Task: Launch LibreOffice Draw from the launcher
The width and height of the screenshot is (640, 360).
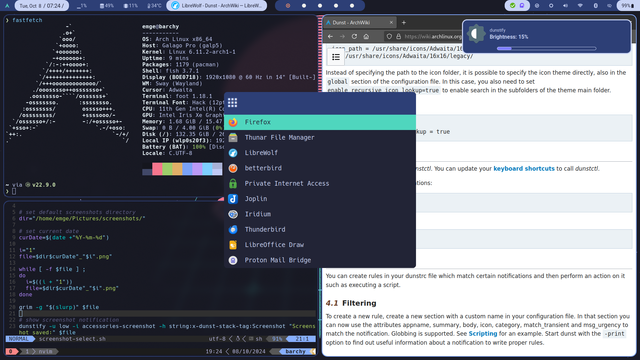Action: [320, 245]
